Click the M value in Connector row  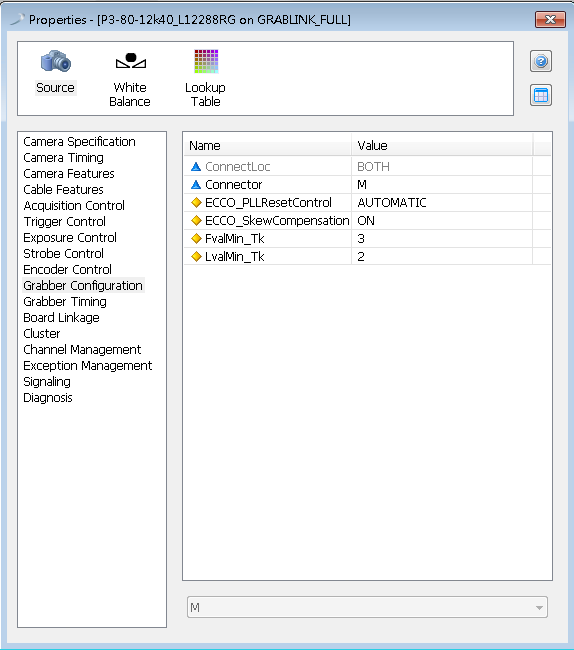[x=362, y=184]
